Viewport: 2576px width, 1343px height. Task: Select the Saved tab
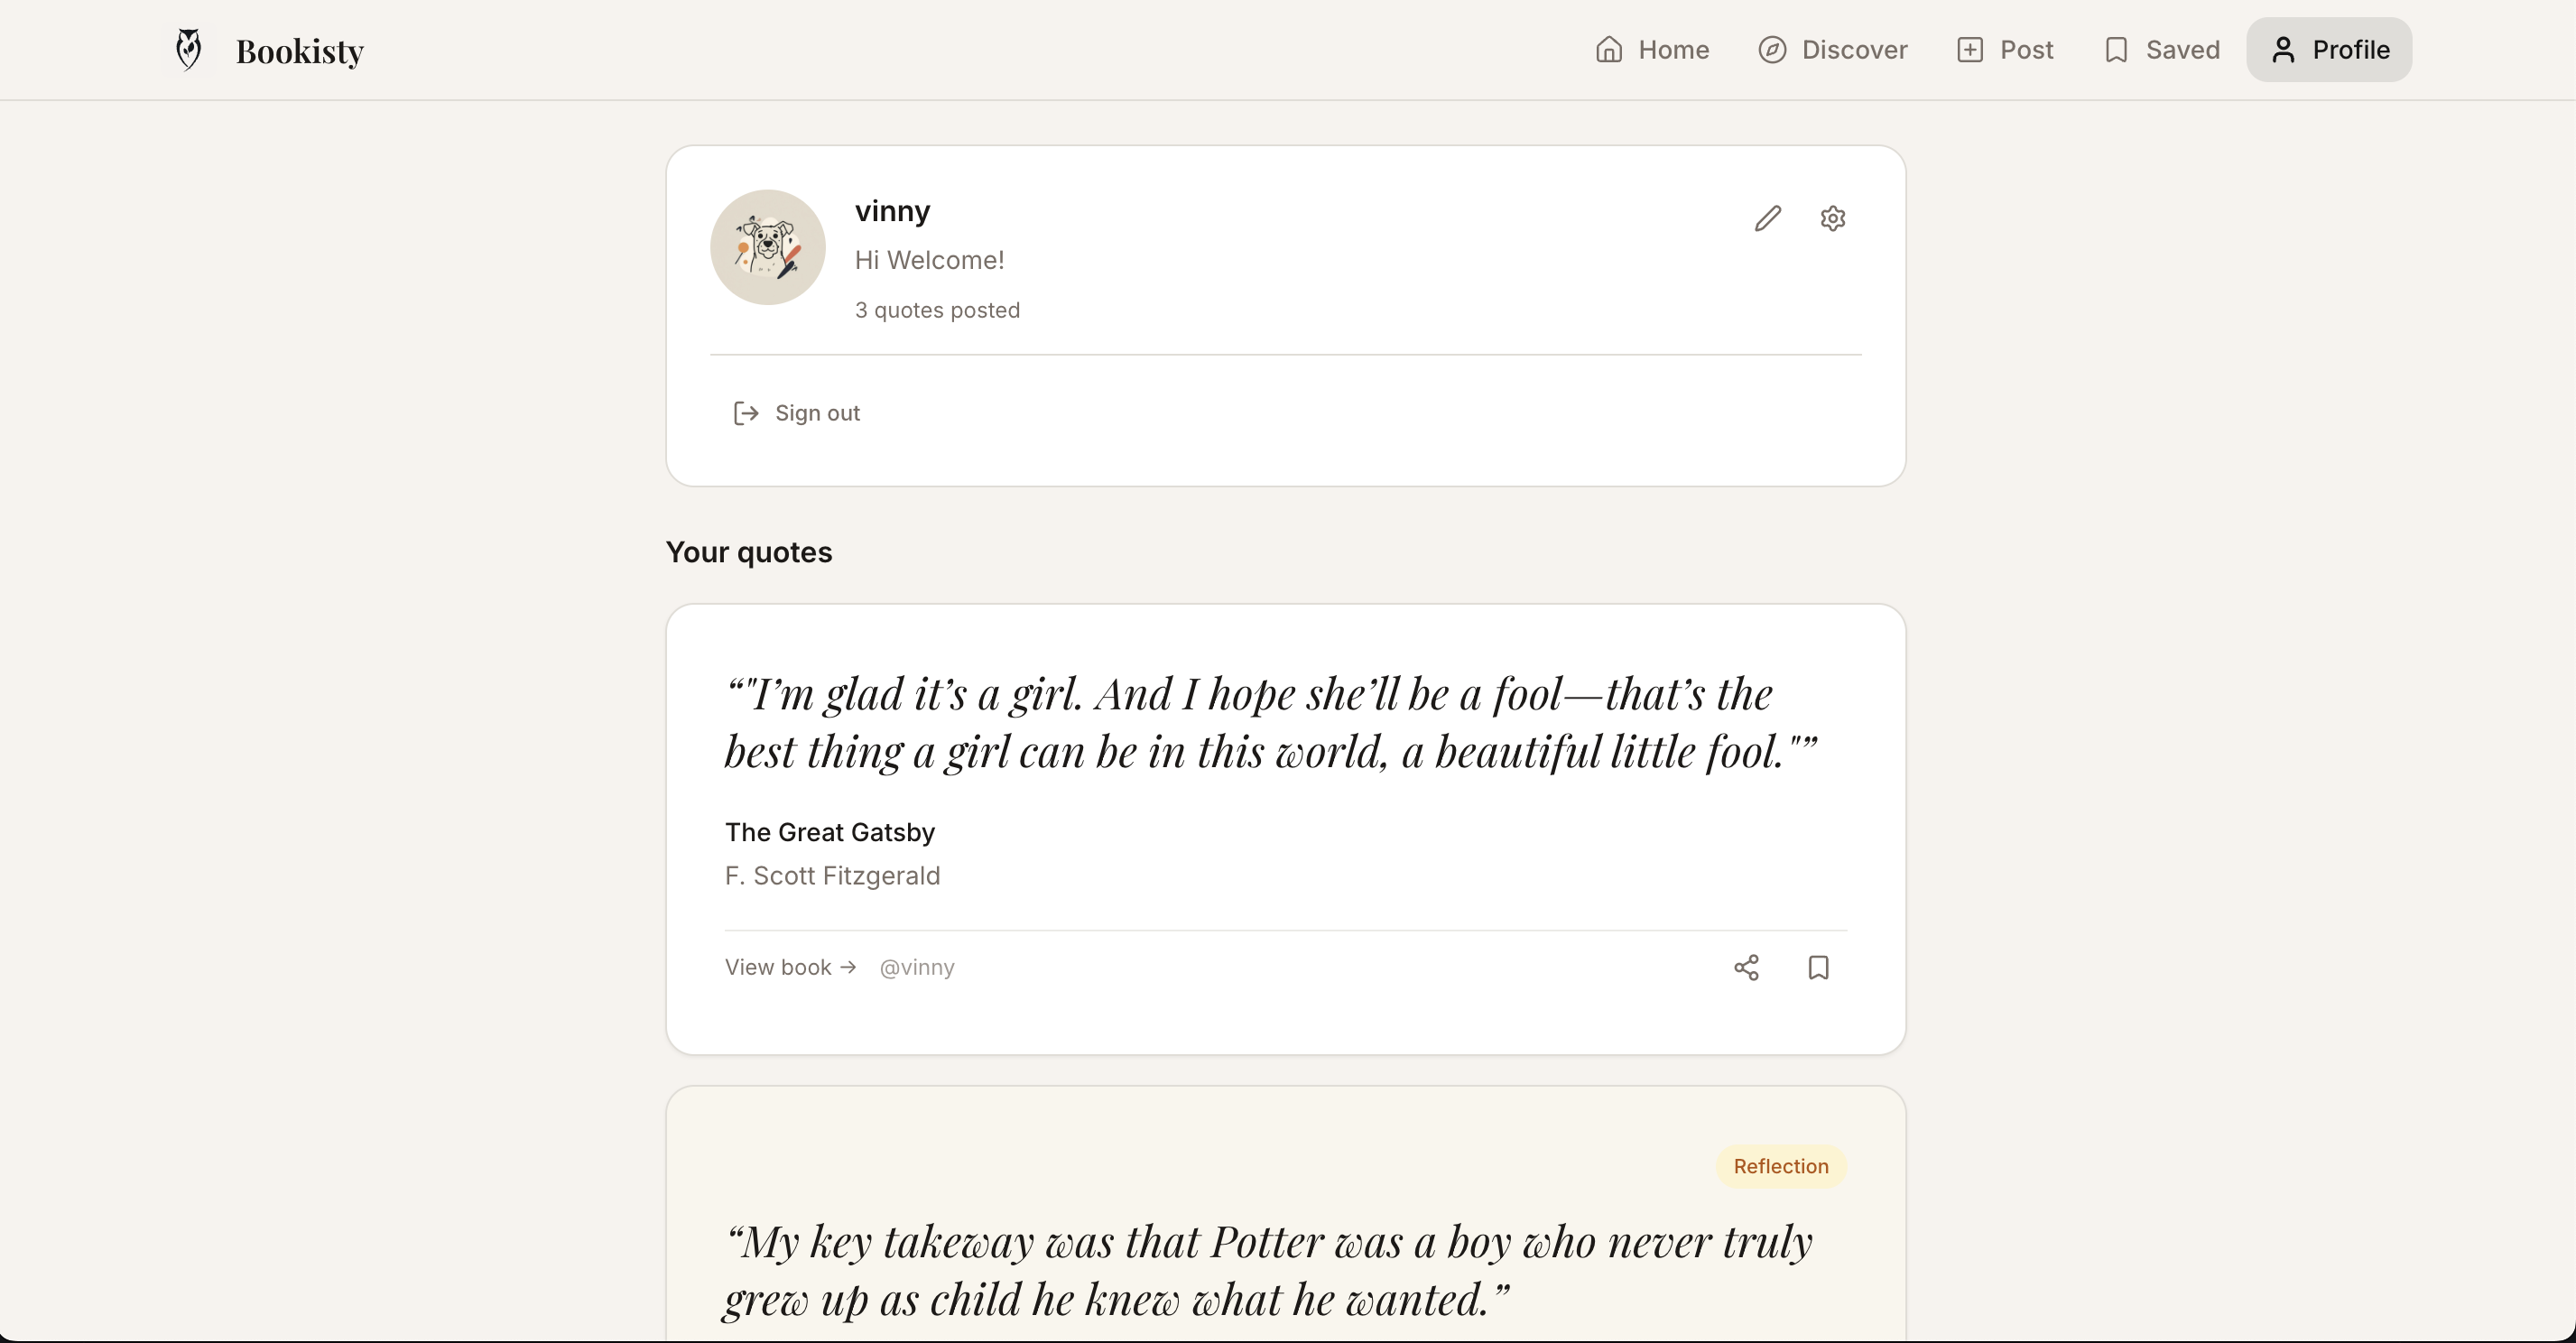[x=2159, y=49]
